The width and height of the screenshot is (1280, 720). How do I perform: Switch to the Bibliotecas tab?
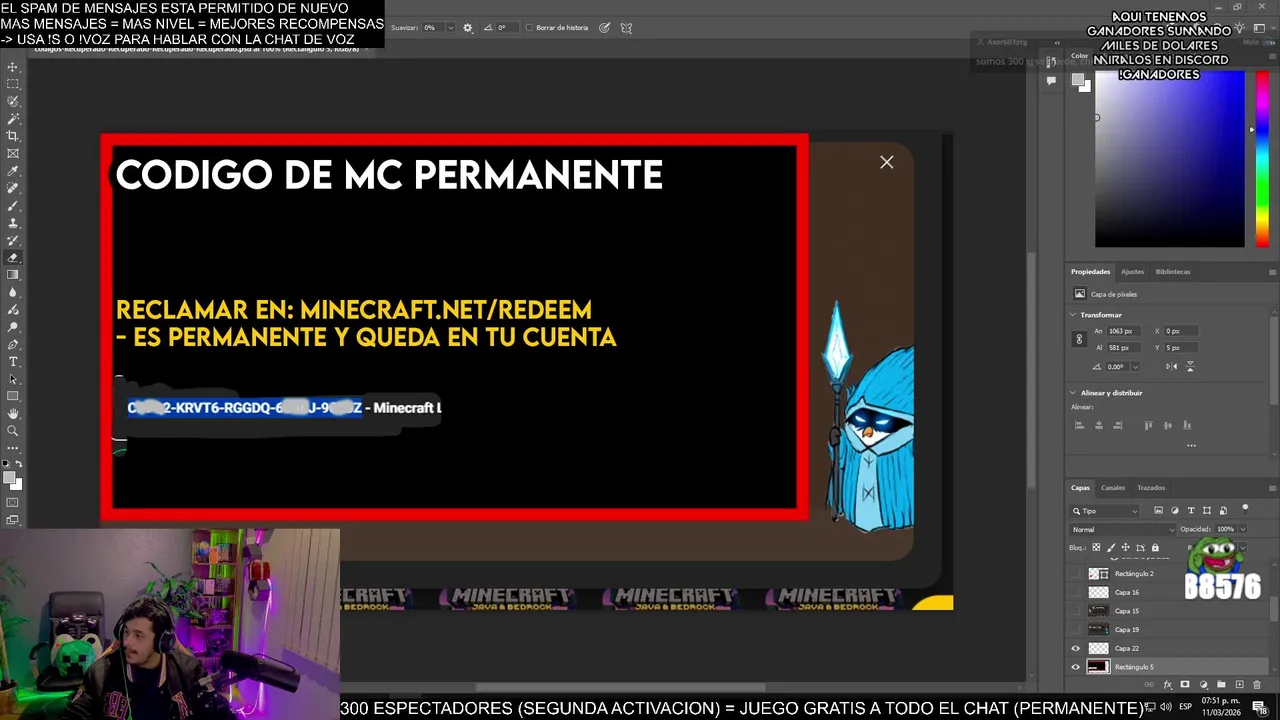pos(1173,272)
